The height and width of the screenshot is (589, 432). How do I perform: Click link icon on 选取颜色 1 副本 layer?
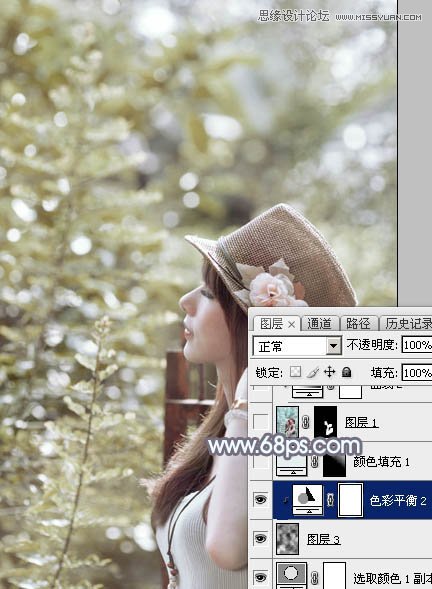(x=315, y=577)
